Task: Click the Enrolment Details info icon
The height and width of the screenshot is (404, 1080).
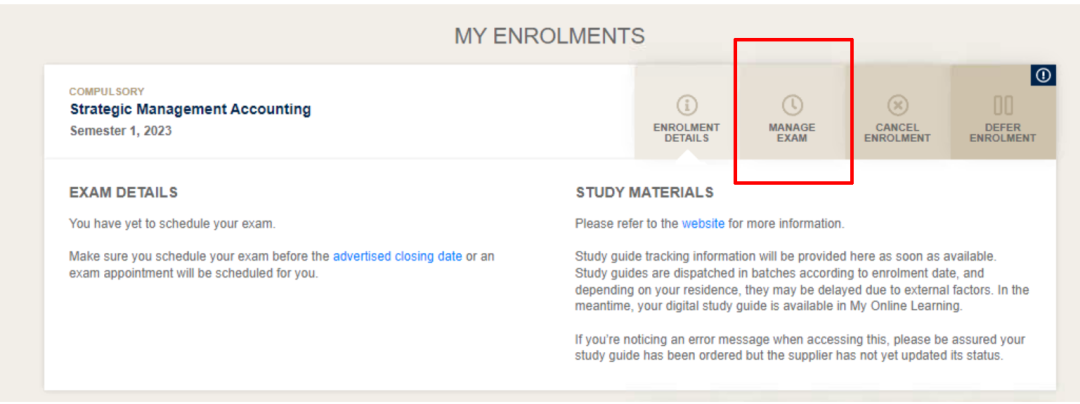Action: [x=687, y=104]
